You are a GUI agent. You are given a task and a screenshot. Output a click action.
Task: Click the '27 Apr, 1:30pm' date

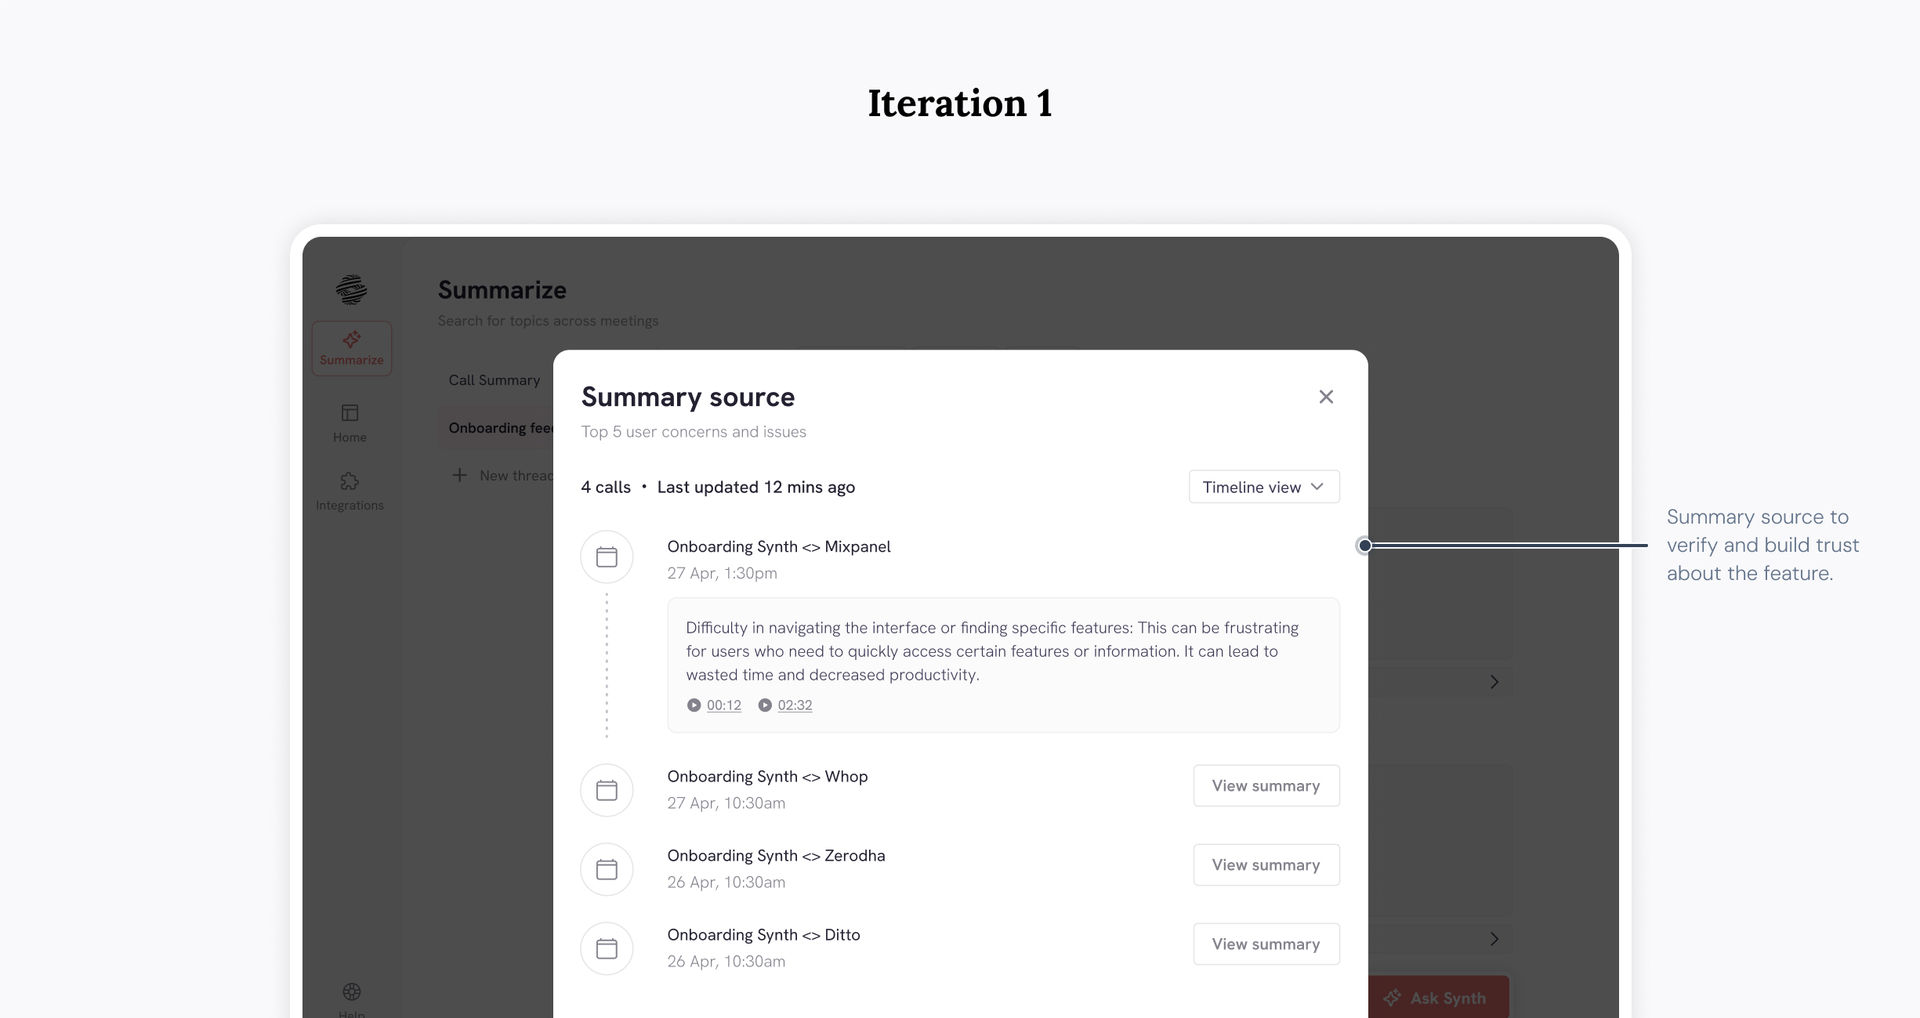[722, 573]
